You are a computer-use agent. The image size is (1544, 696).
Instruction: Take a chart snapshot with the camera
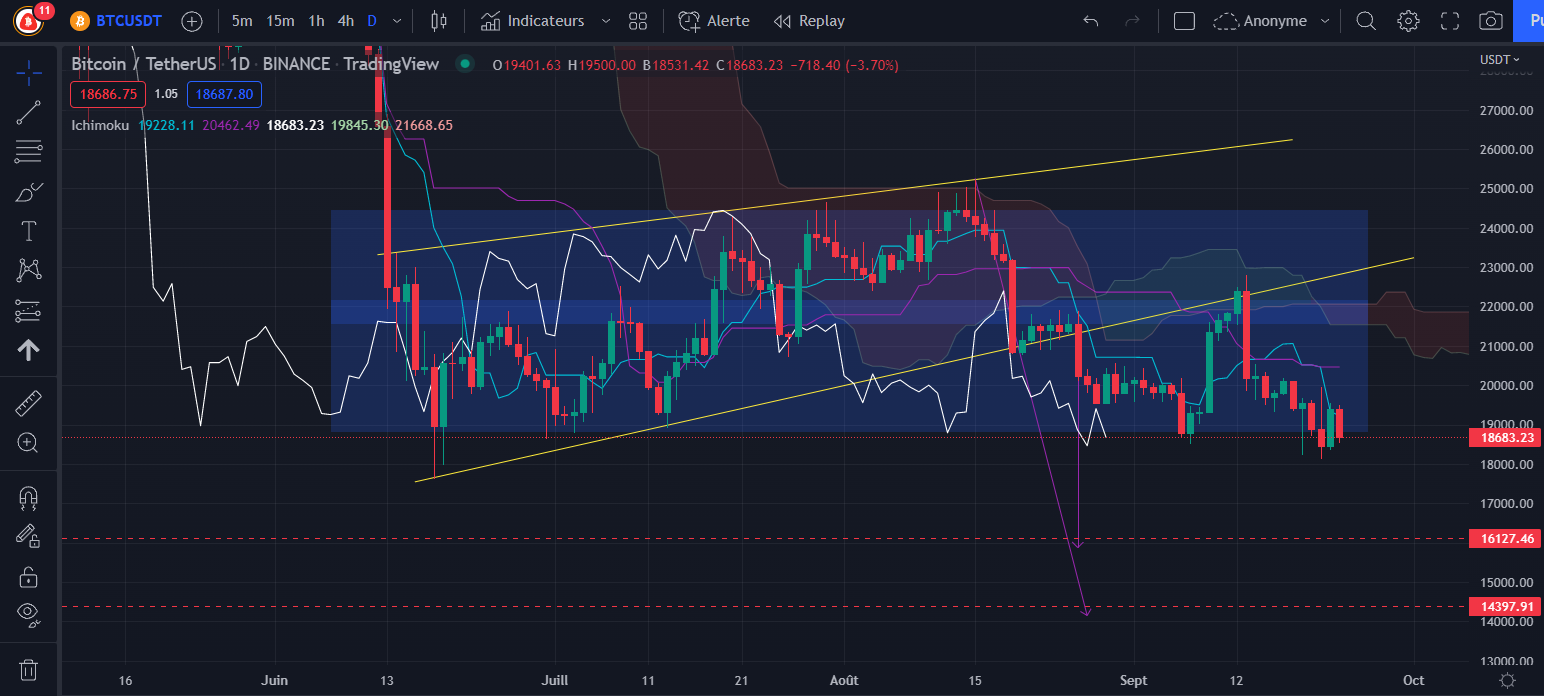[x=1490, y=20]
